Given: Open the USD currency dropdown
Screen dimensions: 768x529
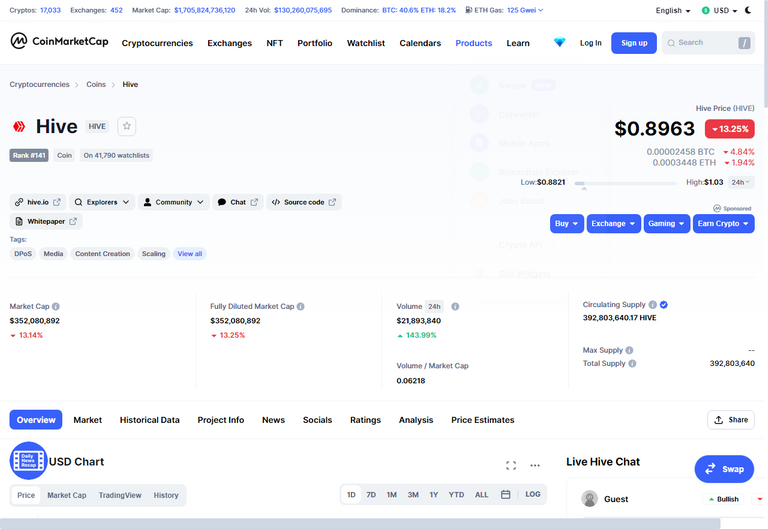Looking at the screenshot, I should (x=719, y=10).
